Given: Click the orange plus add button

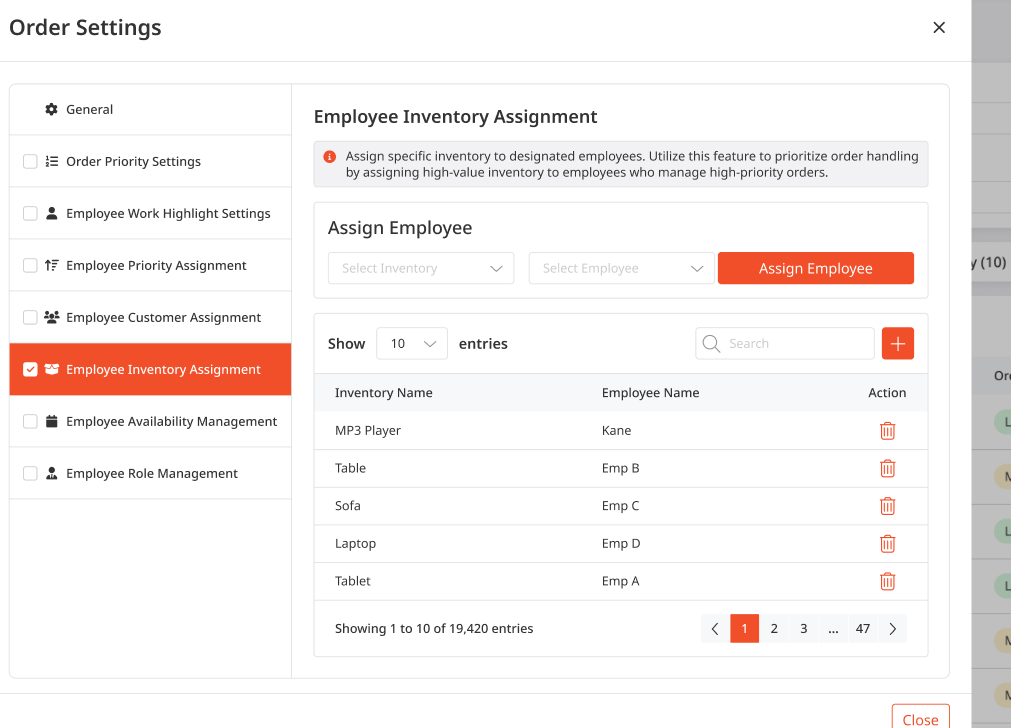Looking at the screenshot, I should tap(897, 344).
